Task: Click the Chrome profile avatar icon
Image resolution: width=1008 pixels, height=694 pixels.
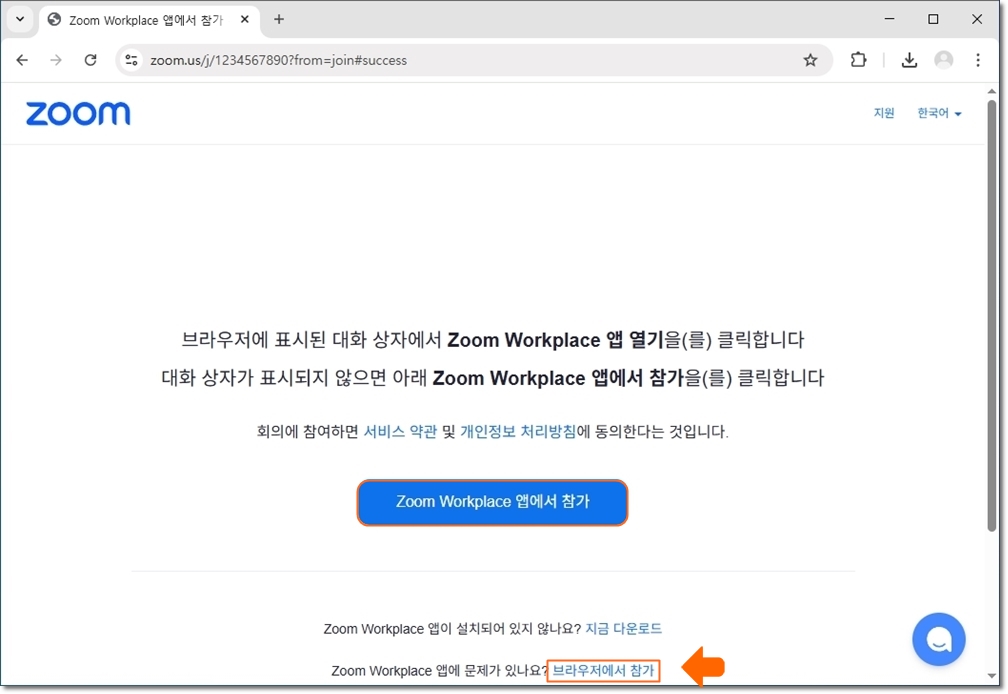Action: 943,60
